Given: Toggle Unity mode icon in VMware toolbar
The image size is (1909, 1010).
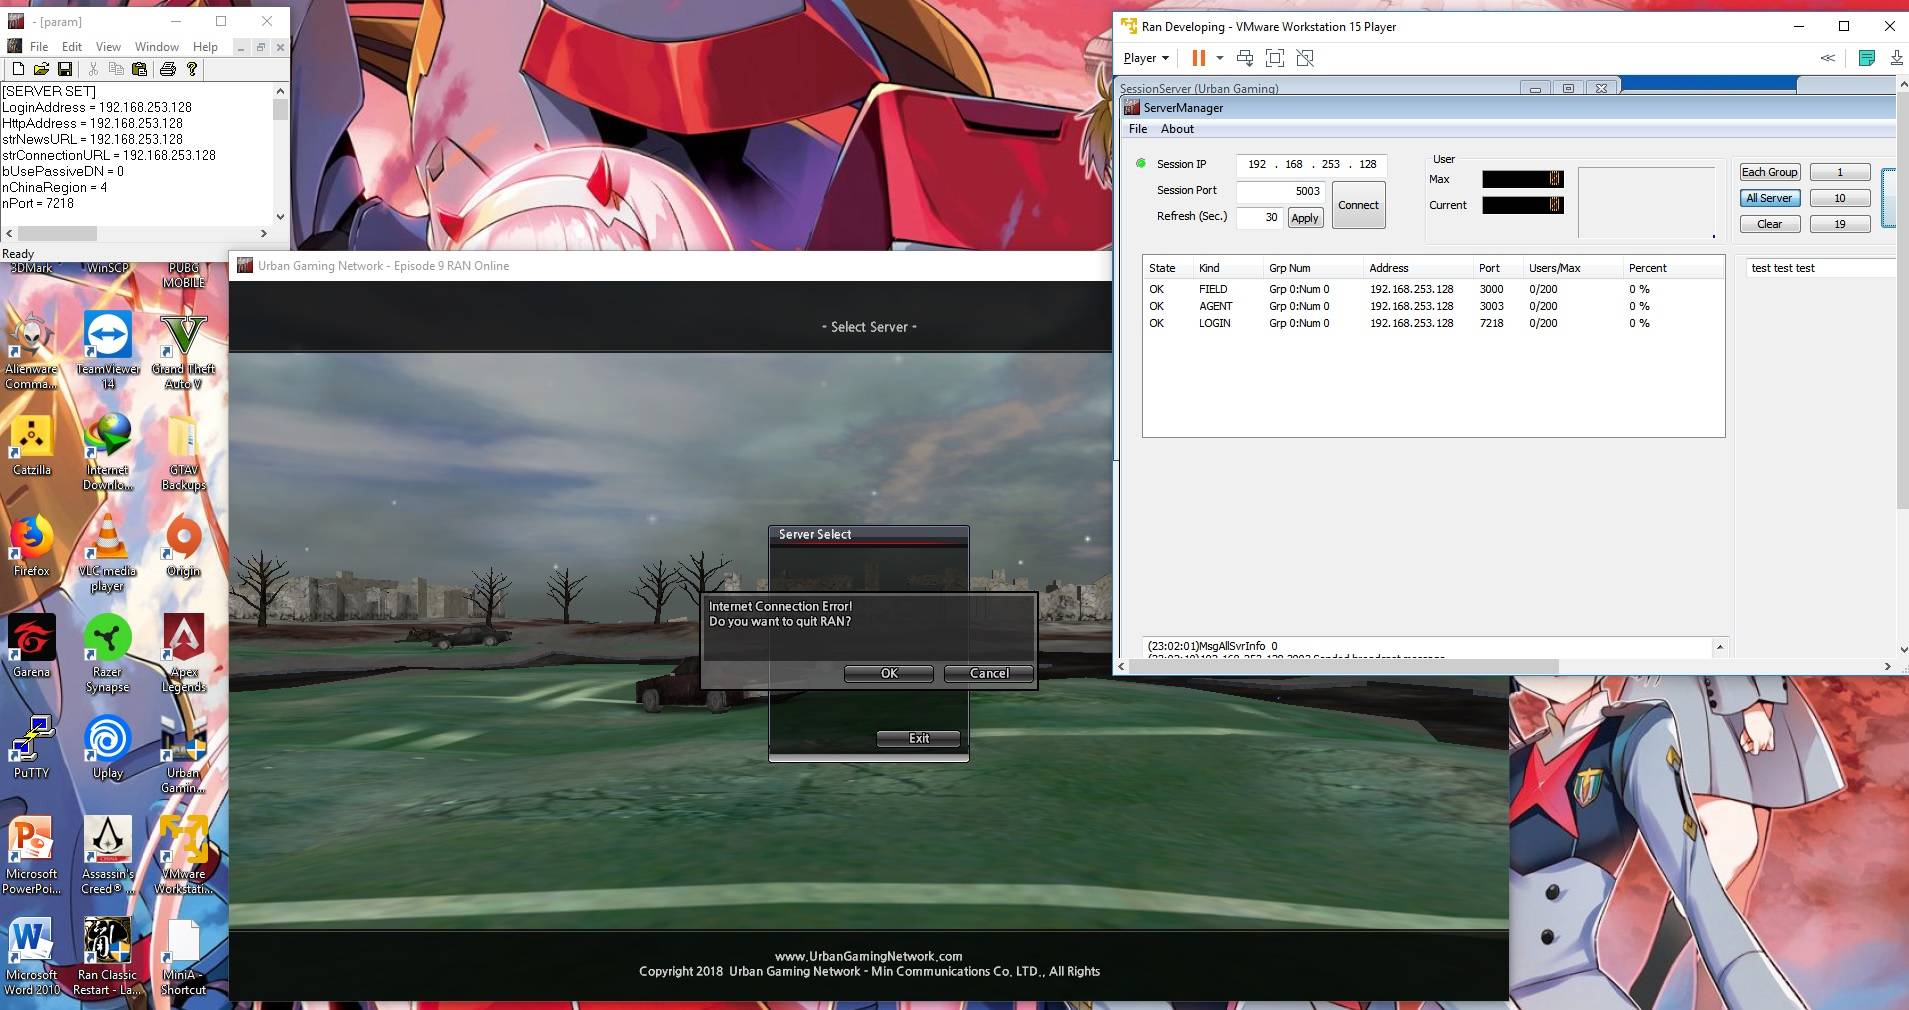Looking at the screenshot, I should coord(1305,58).
